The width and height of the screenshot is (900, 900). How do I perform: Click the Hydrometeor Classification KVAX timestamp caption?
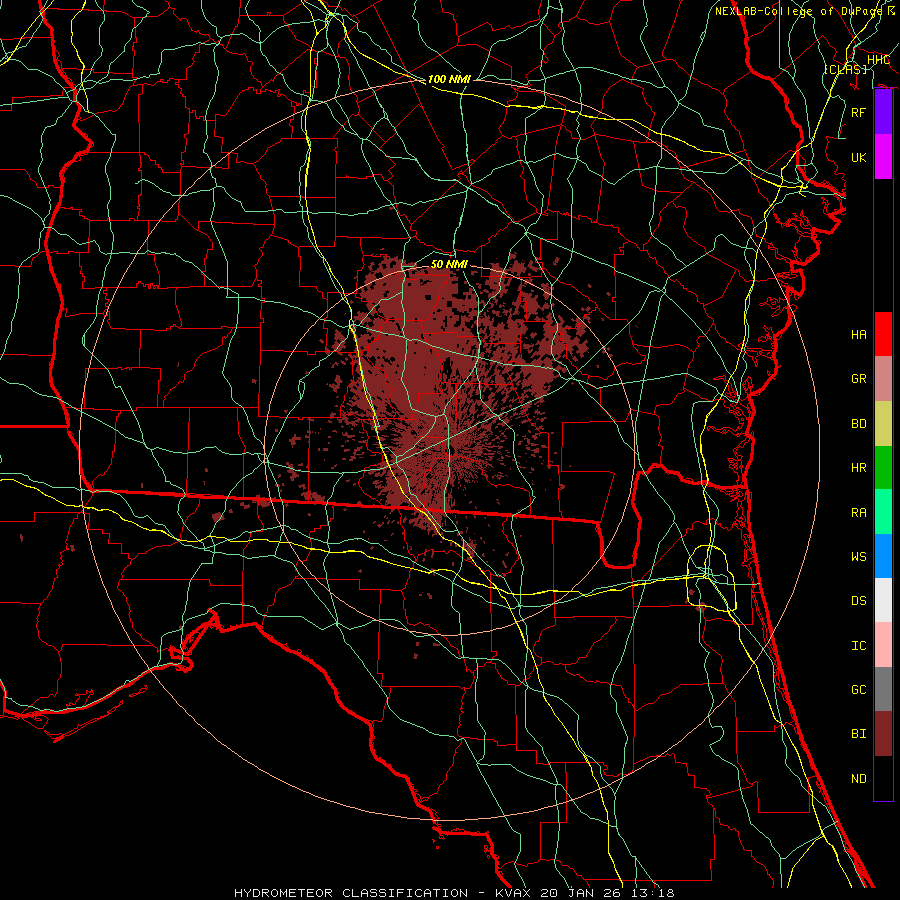(x=454, y=893)
